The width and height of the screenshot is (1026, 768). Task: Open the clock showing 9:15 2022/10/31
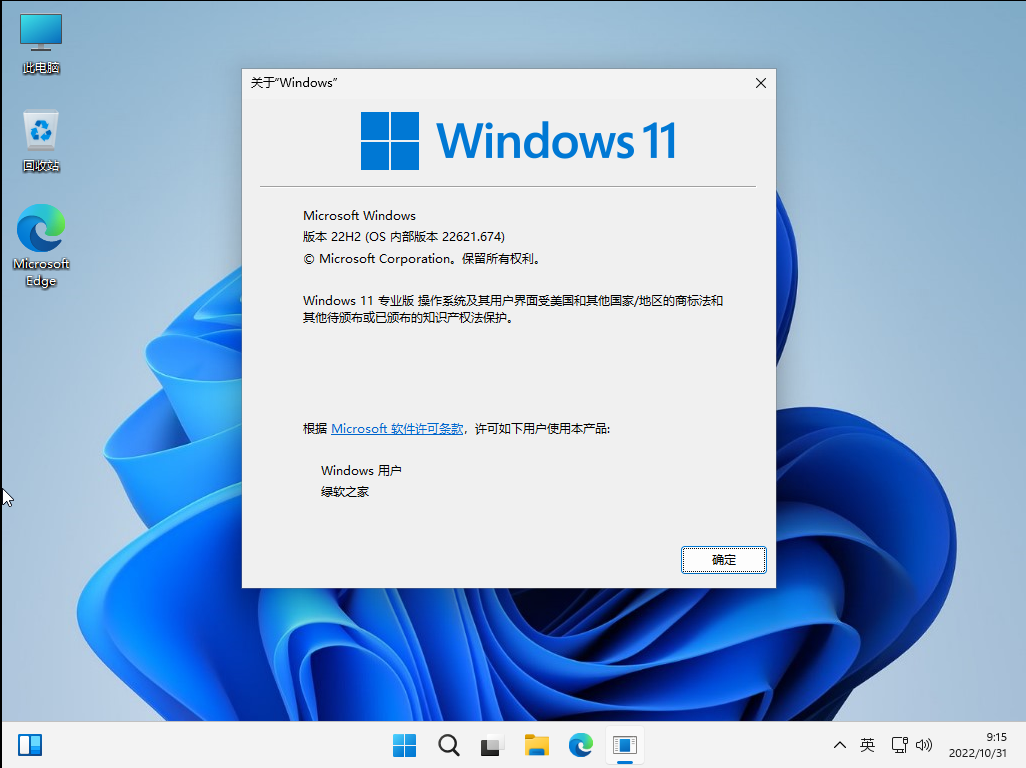pyautogui.click(x=978, y=745)
